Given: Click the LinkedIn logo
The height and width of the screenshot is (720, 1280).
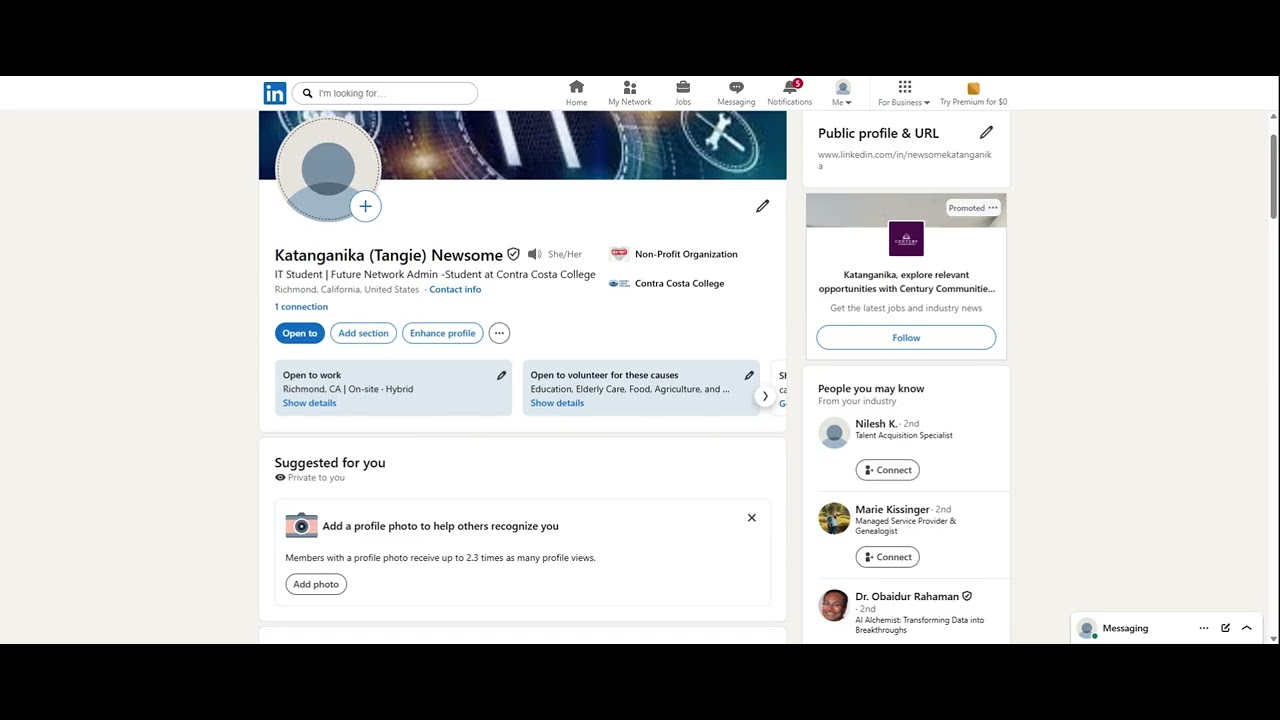Looking at the screenshot, I should [x=275, y=93].
